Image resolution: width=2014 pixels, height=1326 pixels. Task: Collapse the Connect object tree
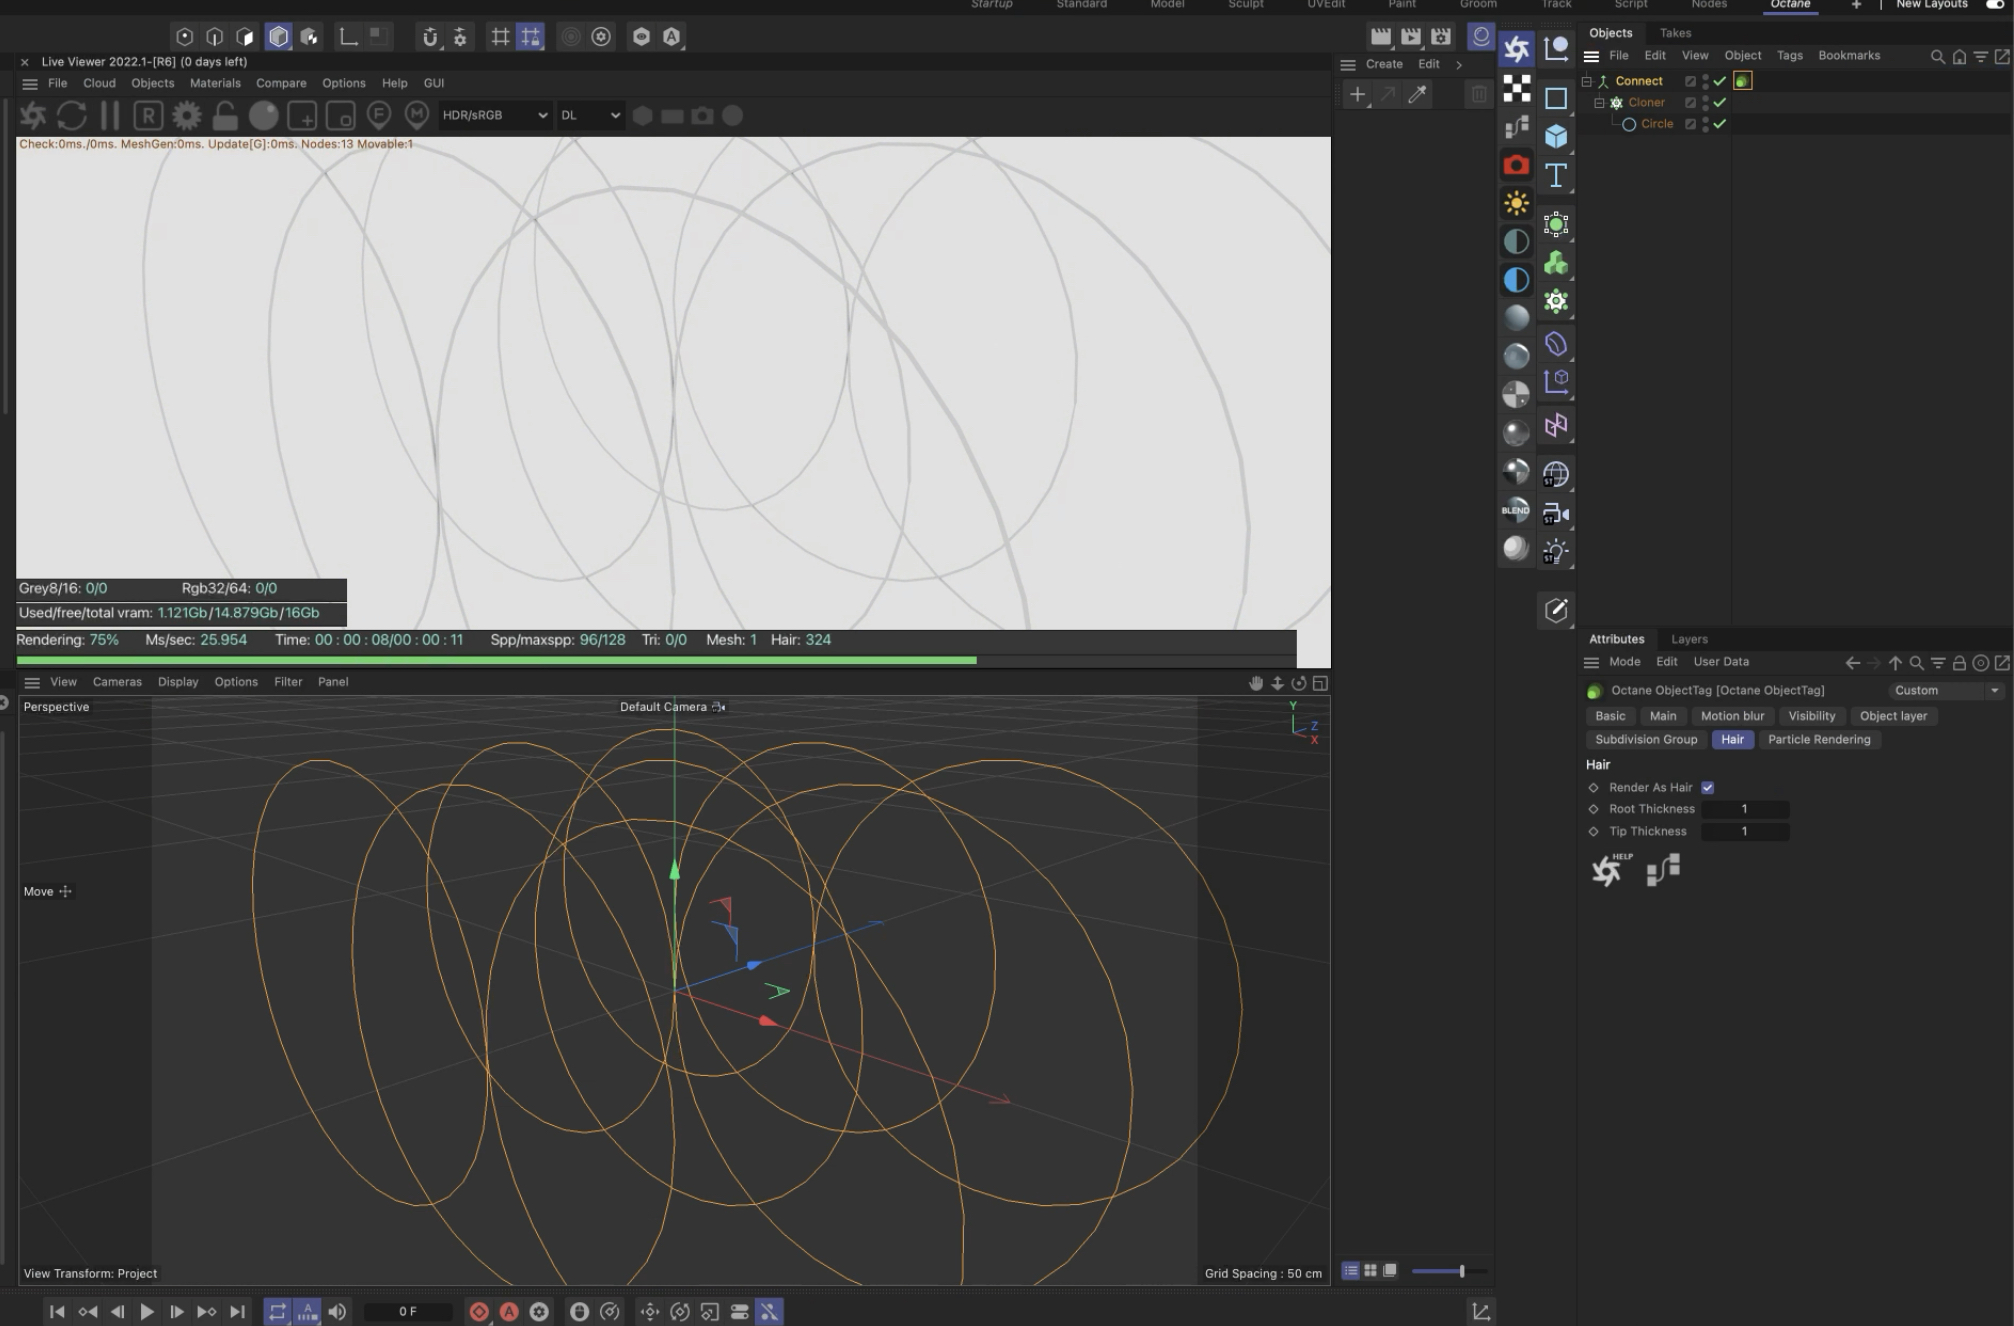click(1587, 81)
